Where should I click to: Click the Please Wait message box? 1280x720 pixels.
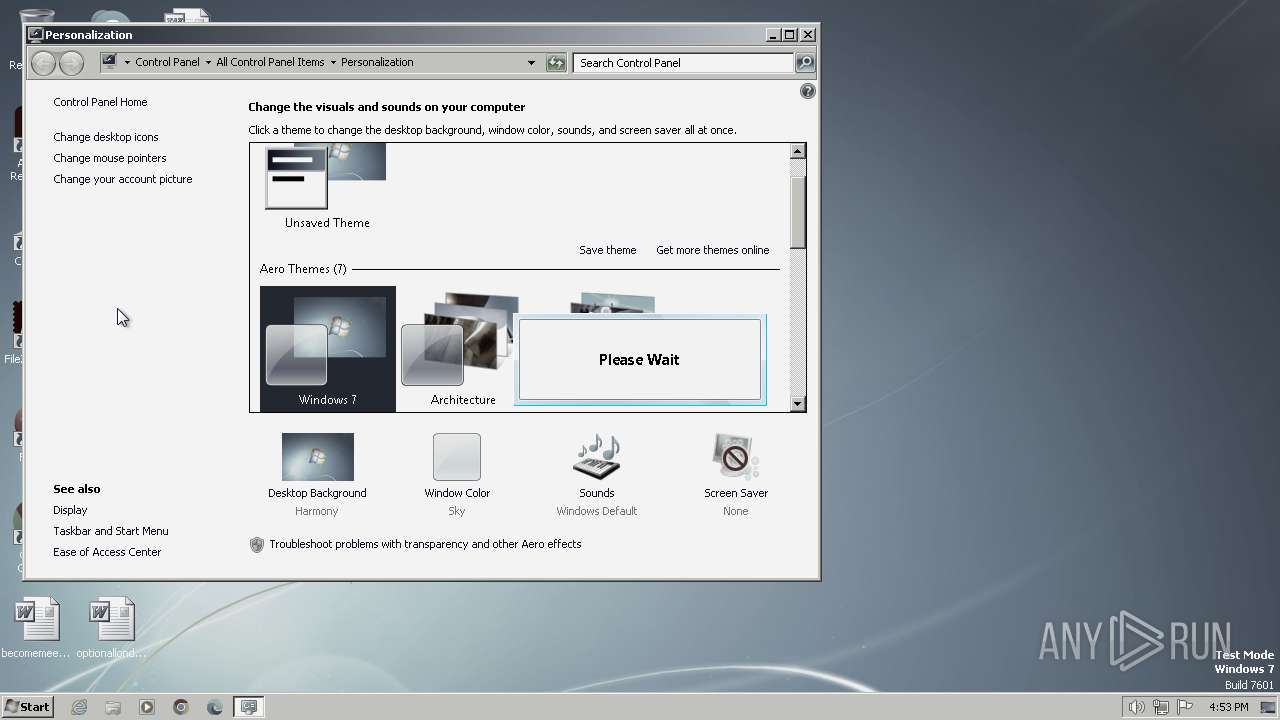[640, 360]
